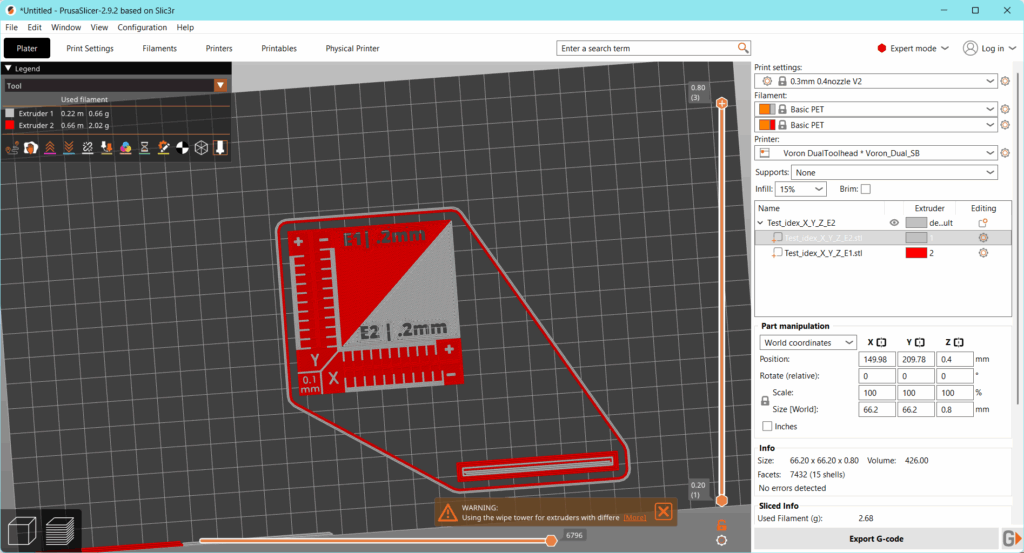Viewport: 1024px width, 553px height.
Task: Check the Inches checkbox
Action: [767, 426]
